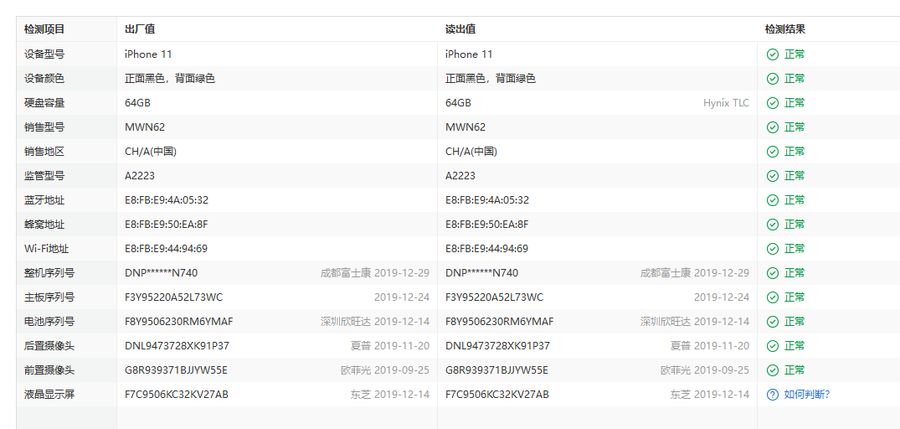Viewport: 900px width, 429px height.
Task: Select the 销售地区 row label
Action: click(x=44, y=152)
